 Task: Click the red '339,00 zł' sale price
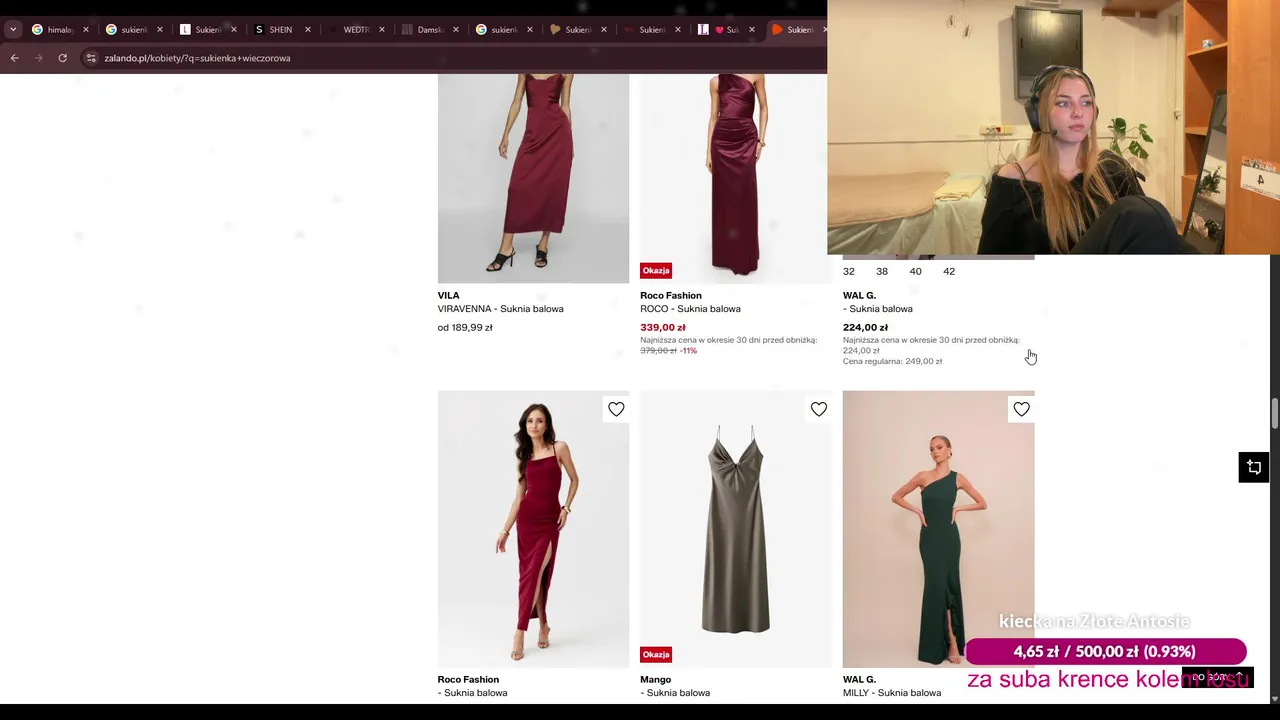point(663,328)
